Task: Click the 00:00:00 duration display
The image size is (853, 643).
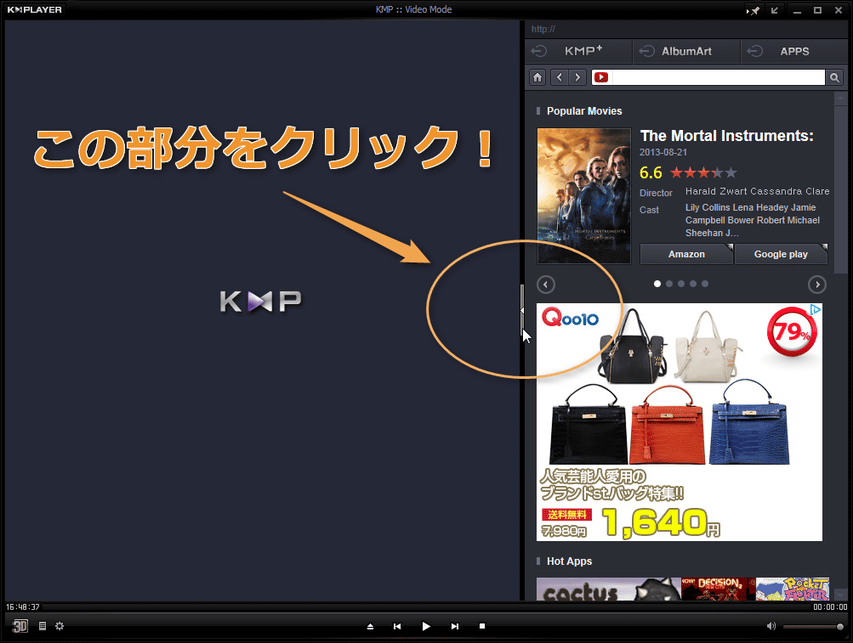Action: coord(830,607)
